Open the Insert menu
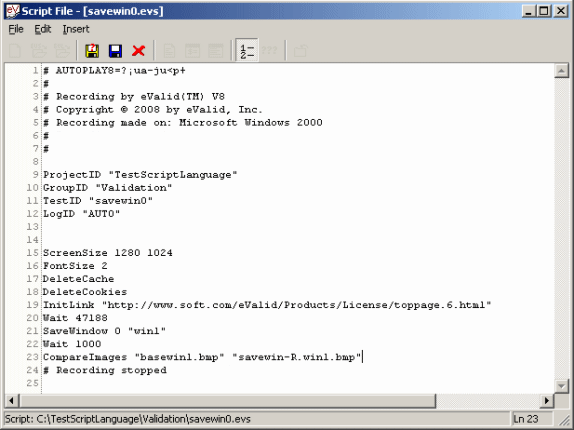Viewport: 574px width, 430px height. pos(76,29)
